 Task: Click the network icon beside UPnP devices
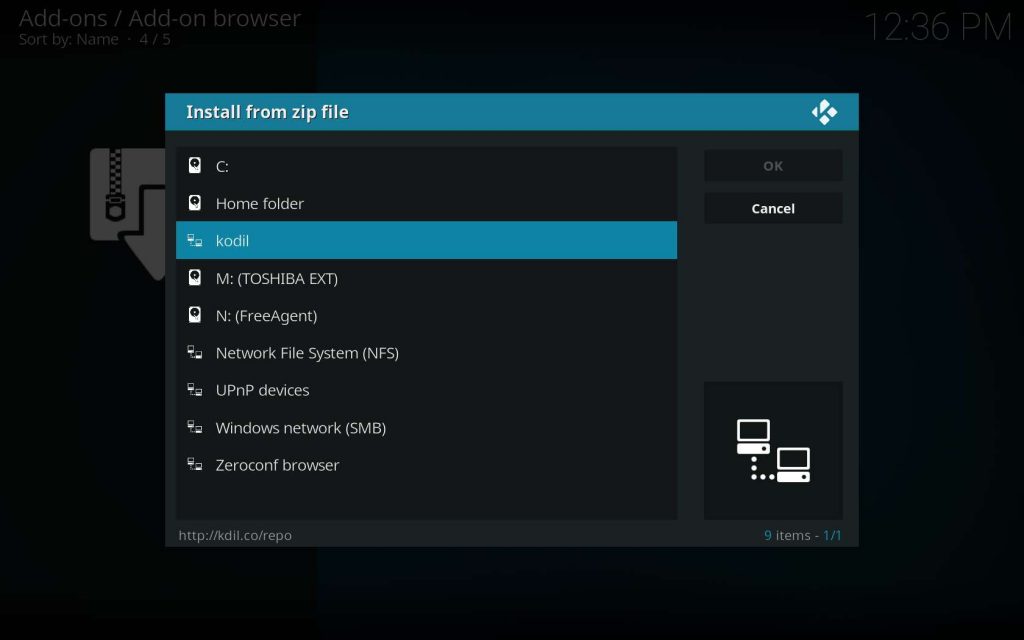pyautogui.click(x=195, y=390)
